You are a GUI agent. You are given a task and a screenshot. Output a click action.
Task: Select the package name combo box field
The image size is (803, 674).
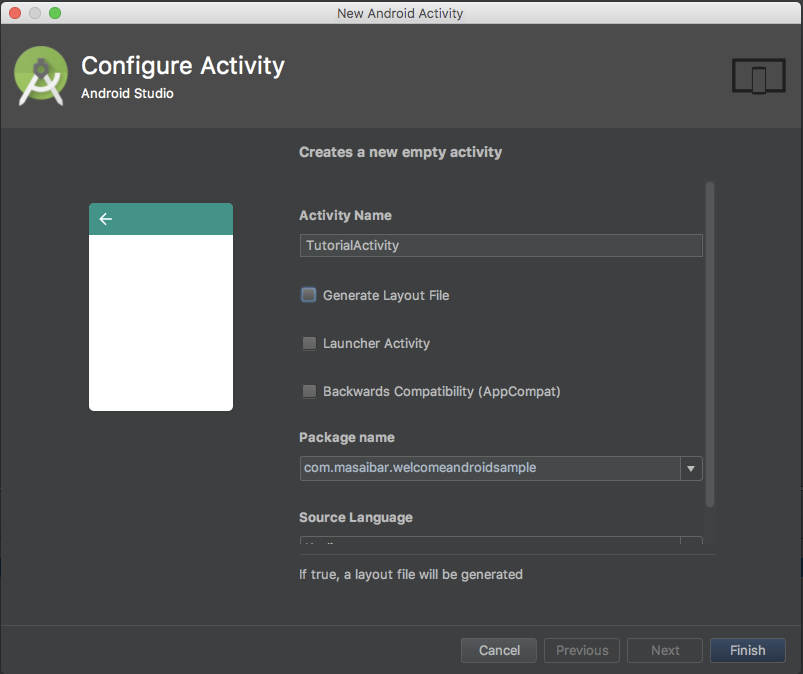pos(501,468)
